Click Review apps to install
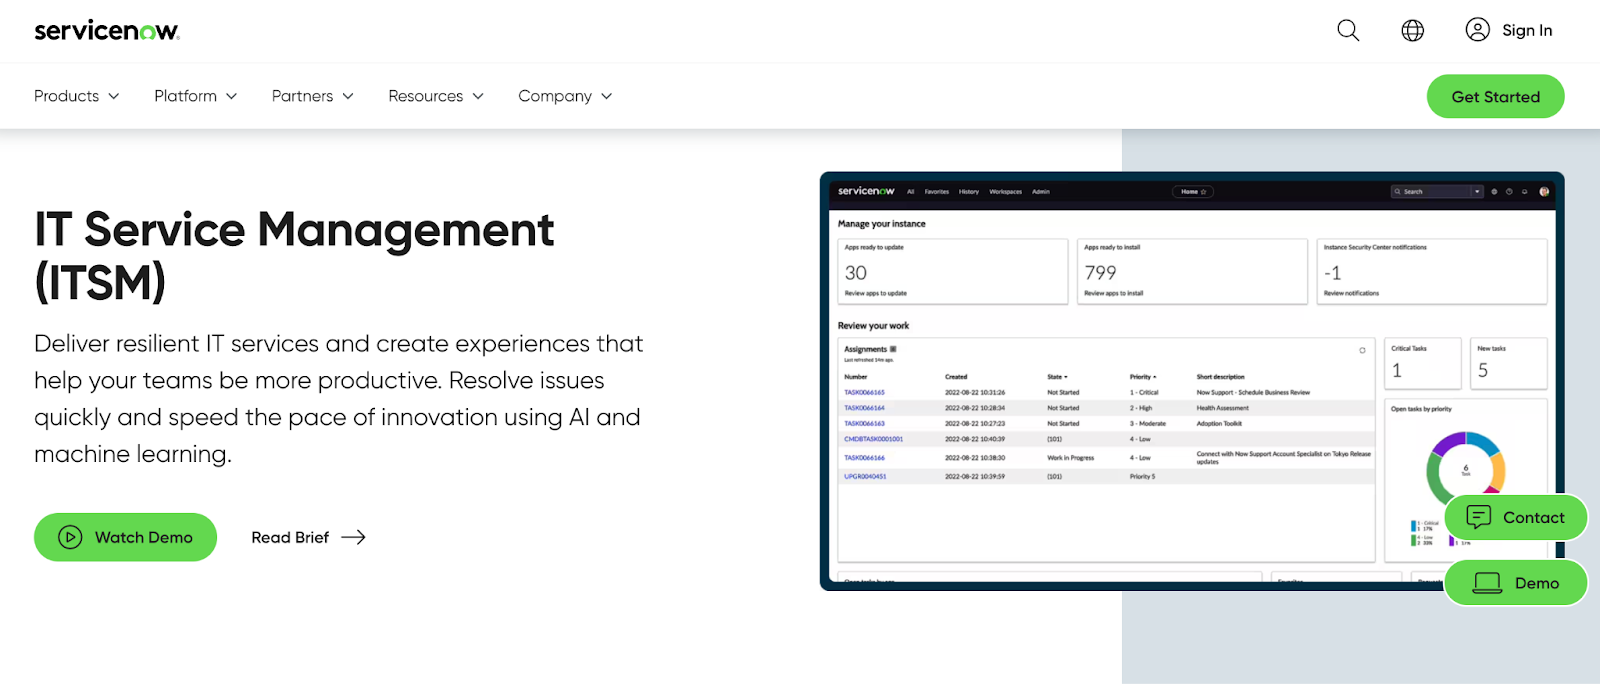Image resolution: width=1600 pixels, height=684 pixels. coord(1114,293)
